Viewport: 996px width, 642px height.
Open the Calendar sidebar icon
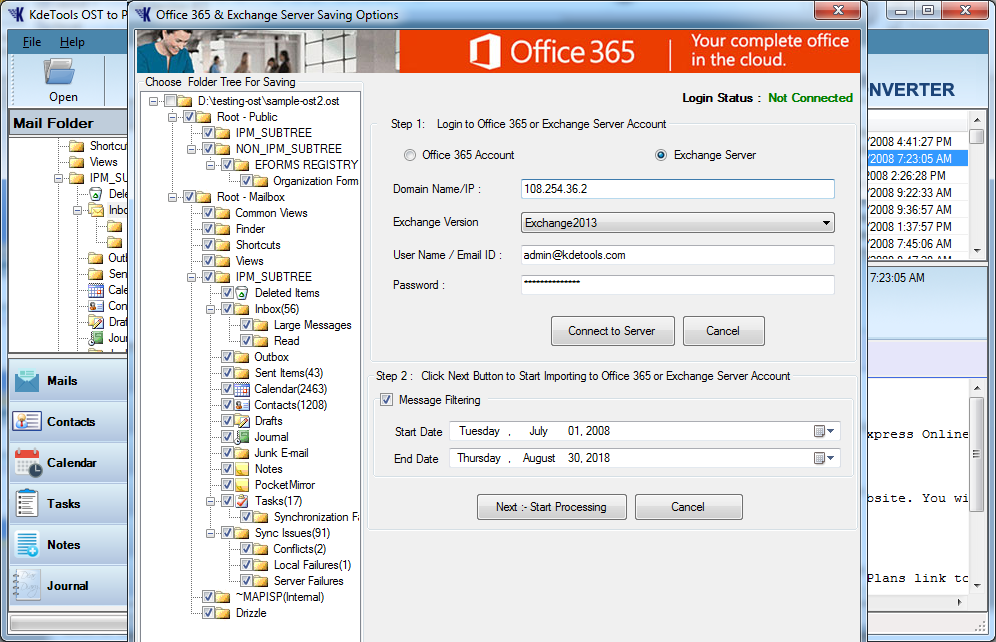27,463
